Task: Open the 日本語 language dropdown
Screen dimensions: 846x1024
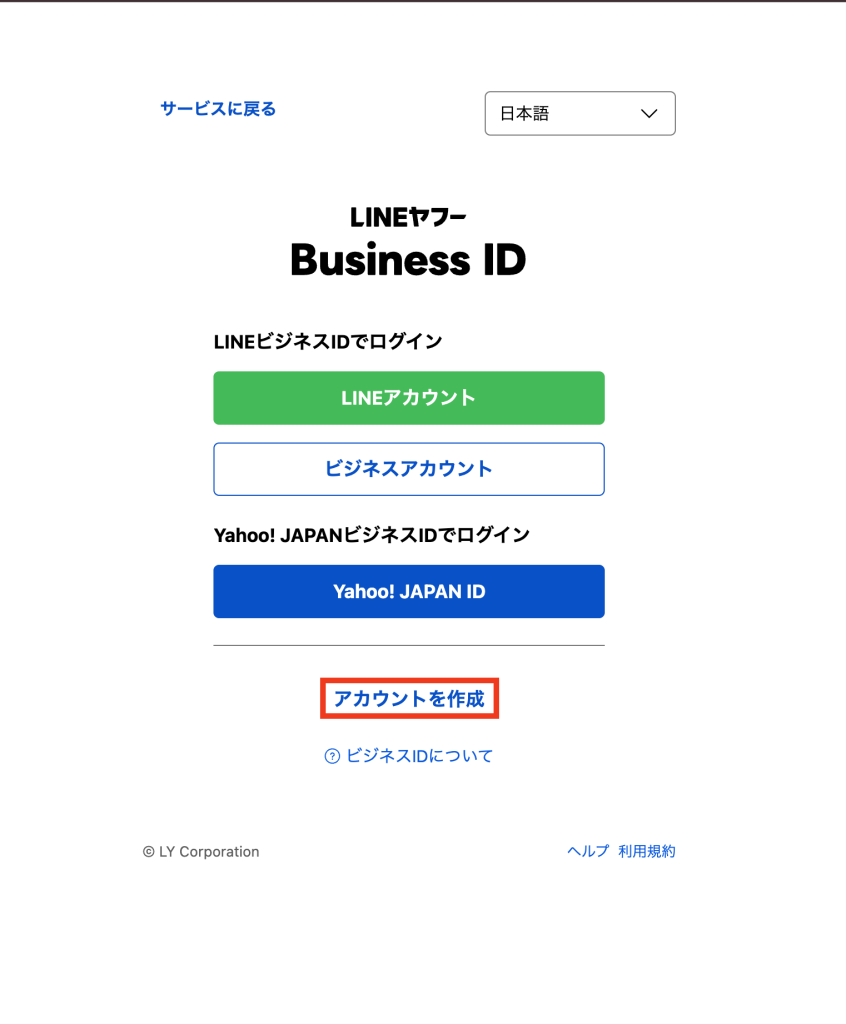Action: pos(580,114)
